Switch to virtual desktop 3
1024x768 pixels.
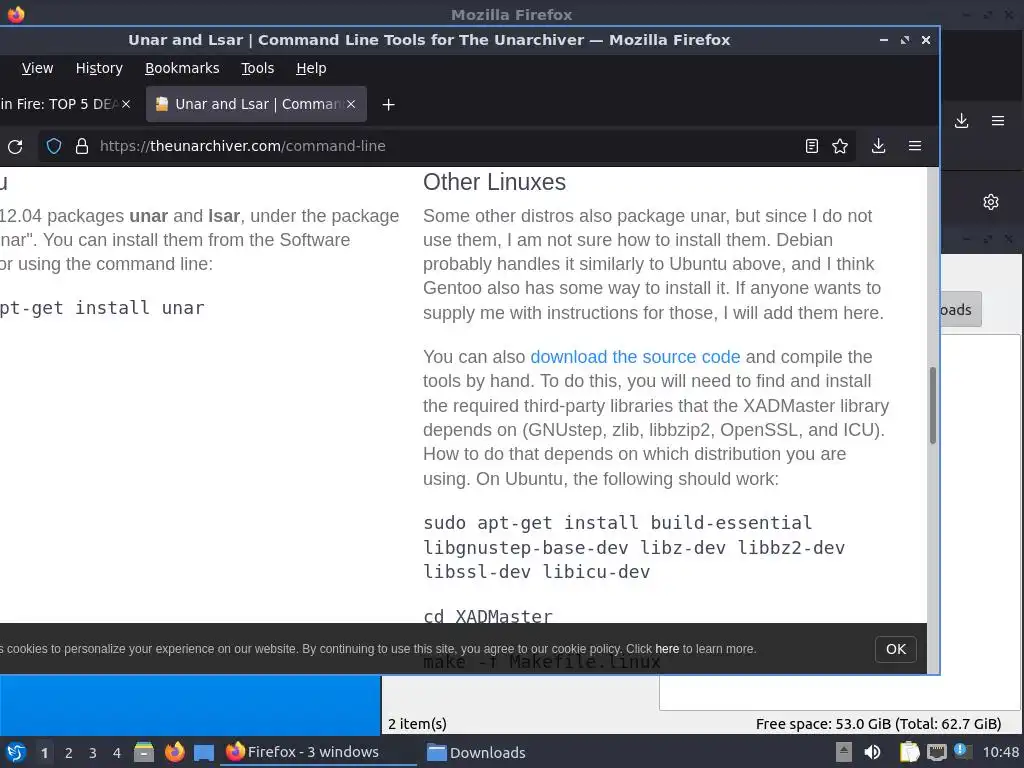pos(93,752)
